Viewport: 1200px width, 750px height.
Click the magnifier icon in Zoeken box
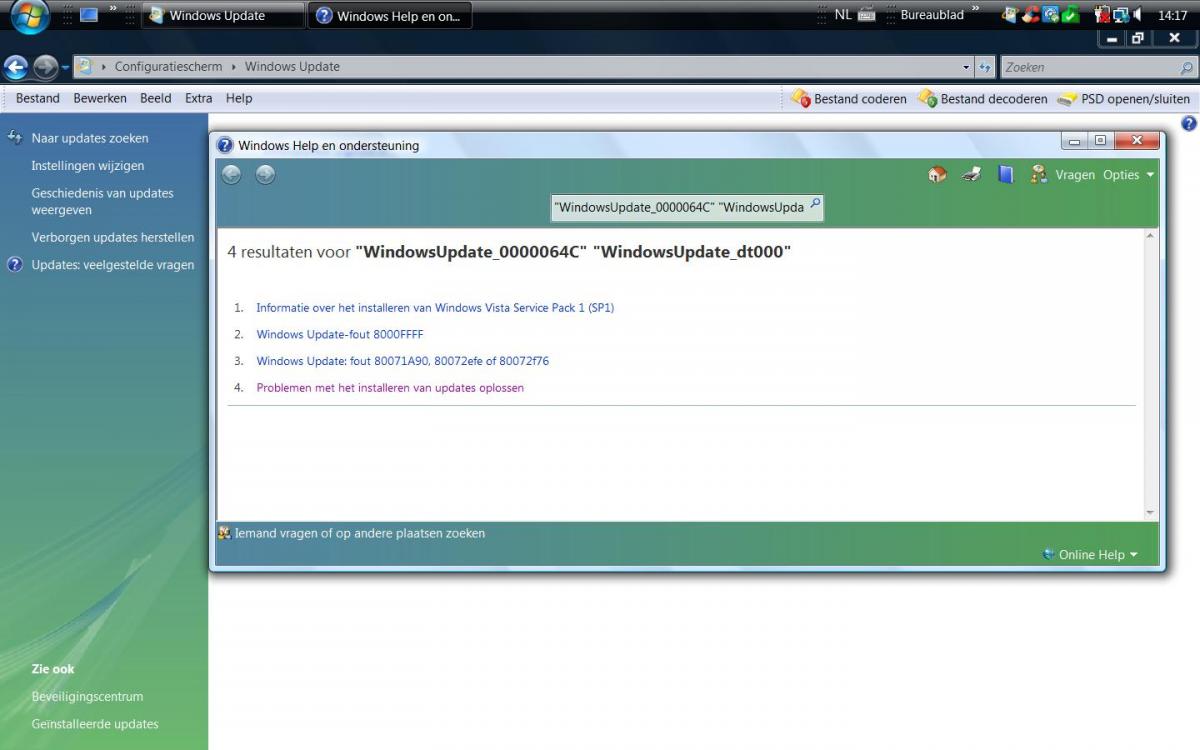[1187, 67]
